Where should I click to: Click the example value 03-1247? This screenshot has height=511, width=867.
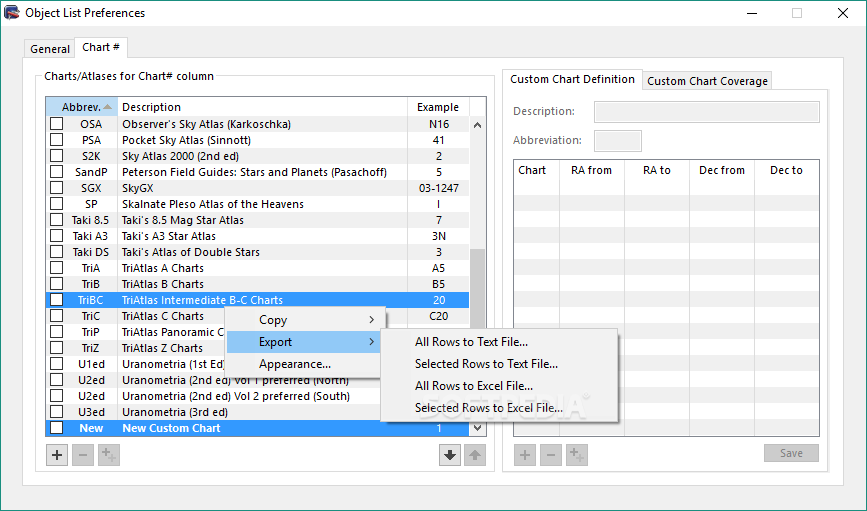point(438,188)
